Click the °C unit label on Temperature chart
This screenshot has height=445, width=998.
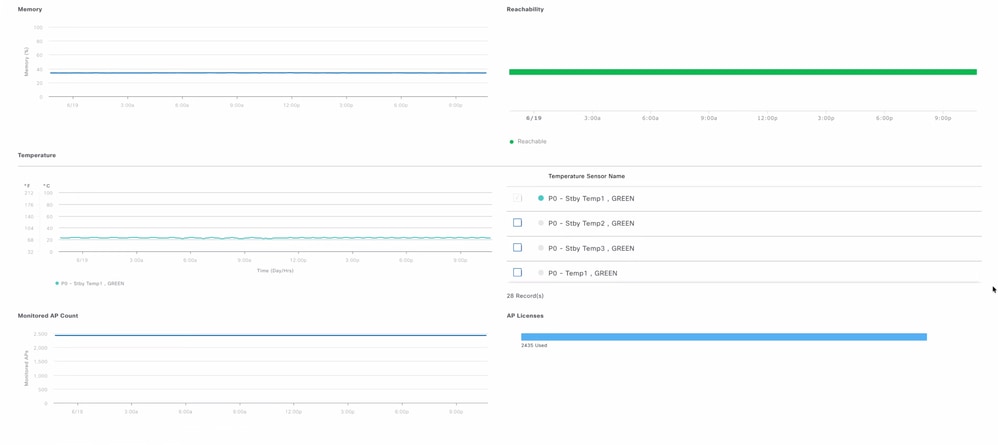[46, 185]
